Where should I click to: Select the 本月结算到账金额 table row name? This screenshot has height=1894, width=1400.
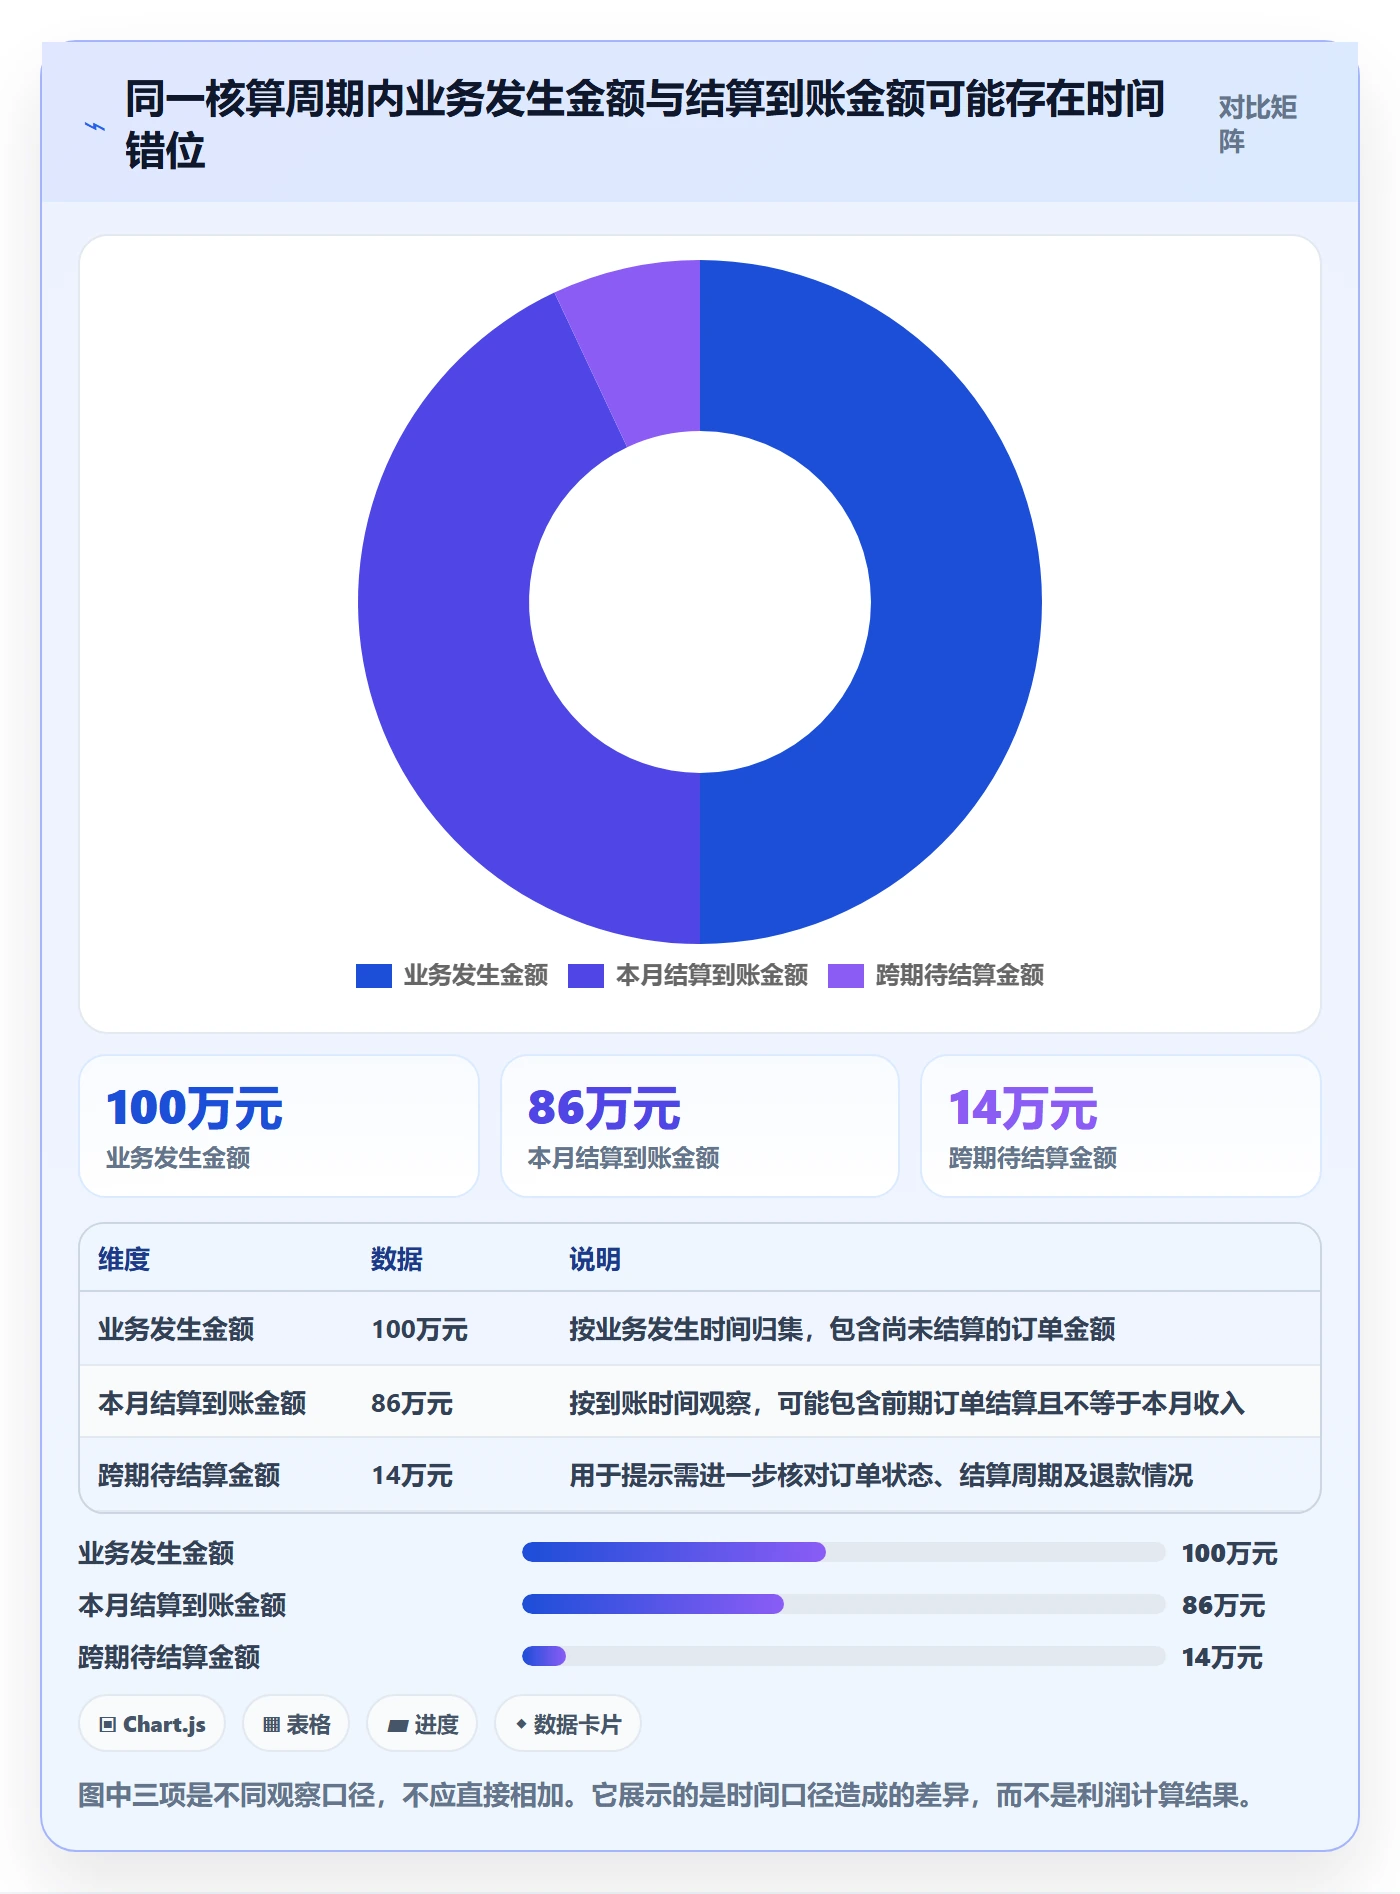pyautogui.click(x=202, y=1403)
